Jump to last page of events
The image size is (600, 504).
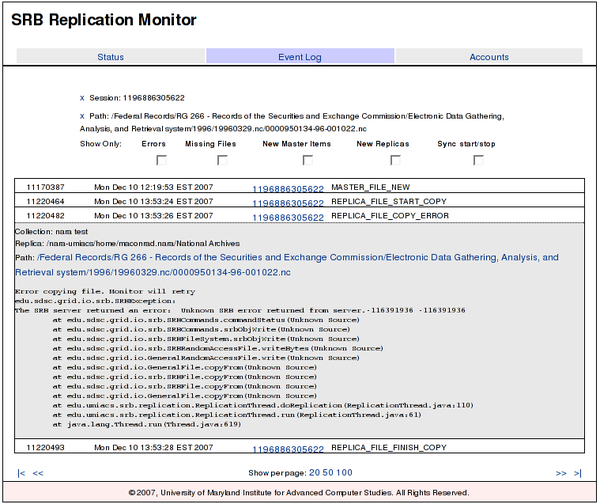pos(577,472)
